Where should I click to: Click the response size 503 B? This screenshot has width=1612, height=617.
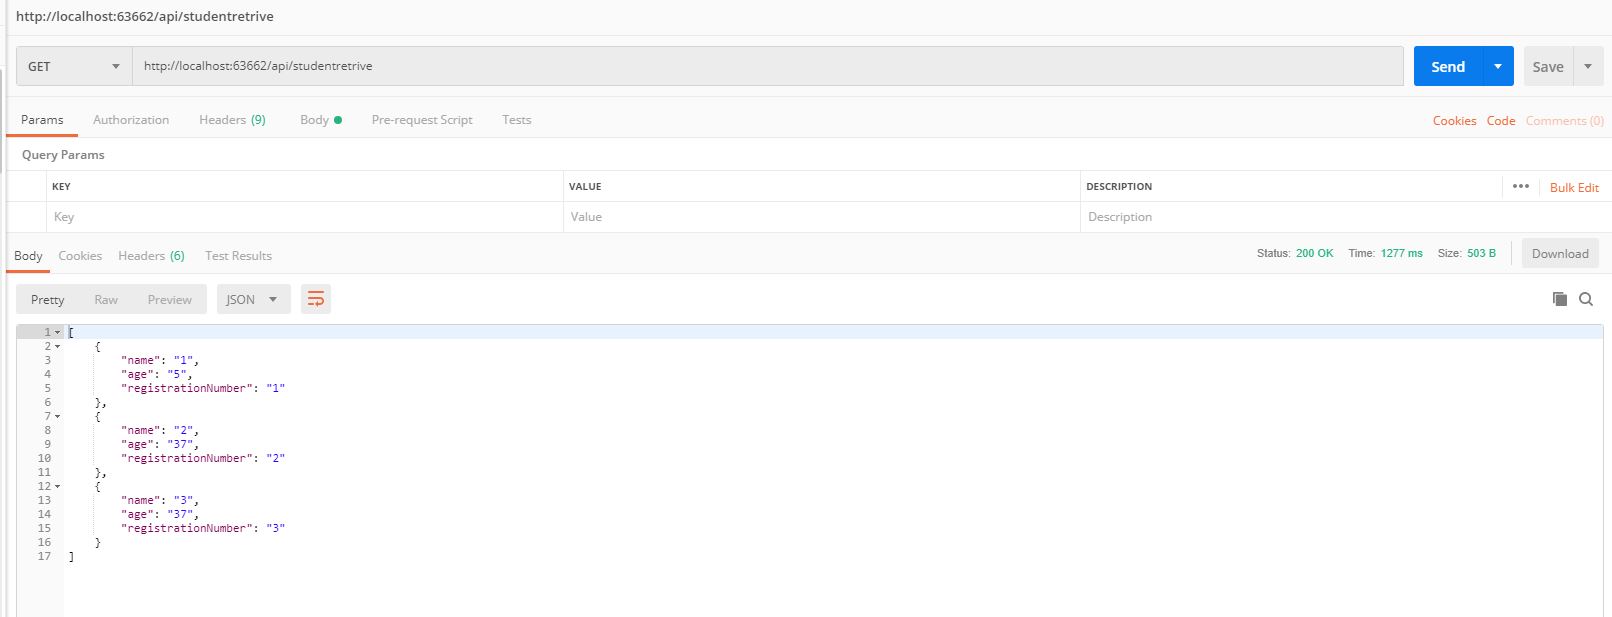coord(1481,253)
